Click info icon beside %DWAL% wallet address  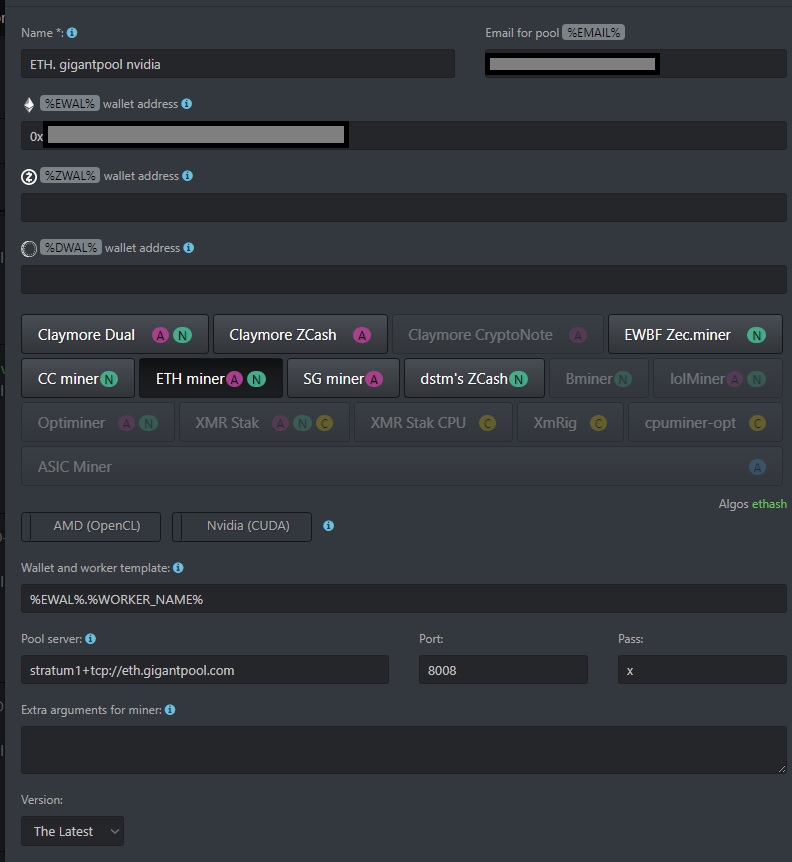(x=188, y=248)
